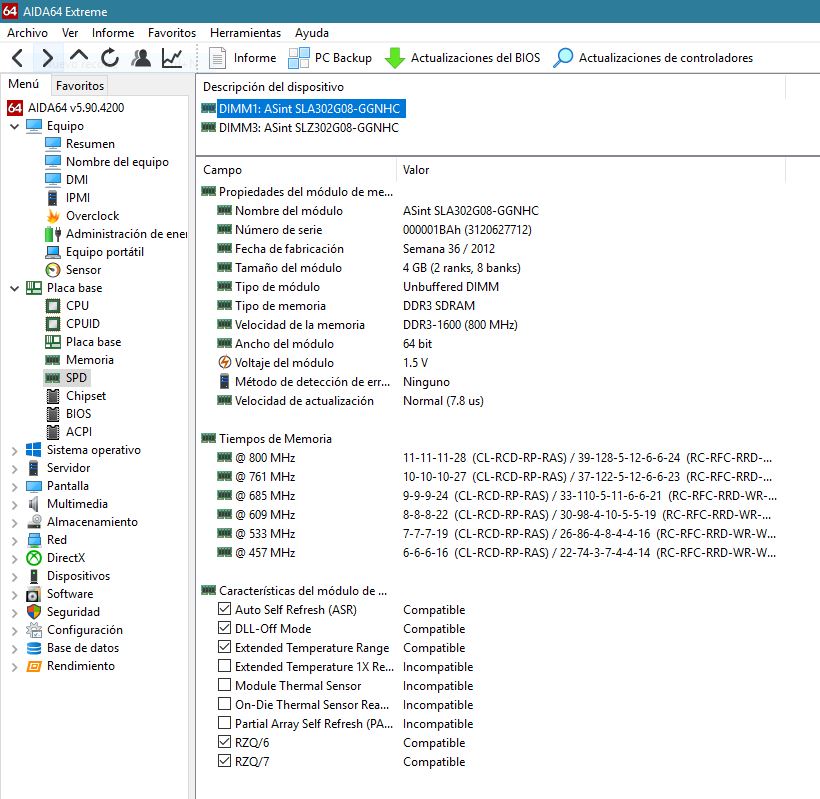This screenshot has height=799, width=820.
Task: Click the driver updates magnifier icon
Action: pos(564,58)
